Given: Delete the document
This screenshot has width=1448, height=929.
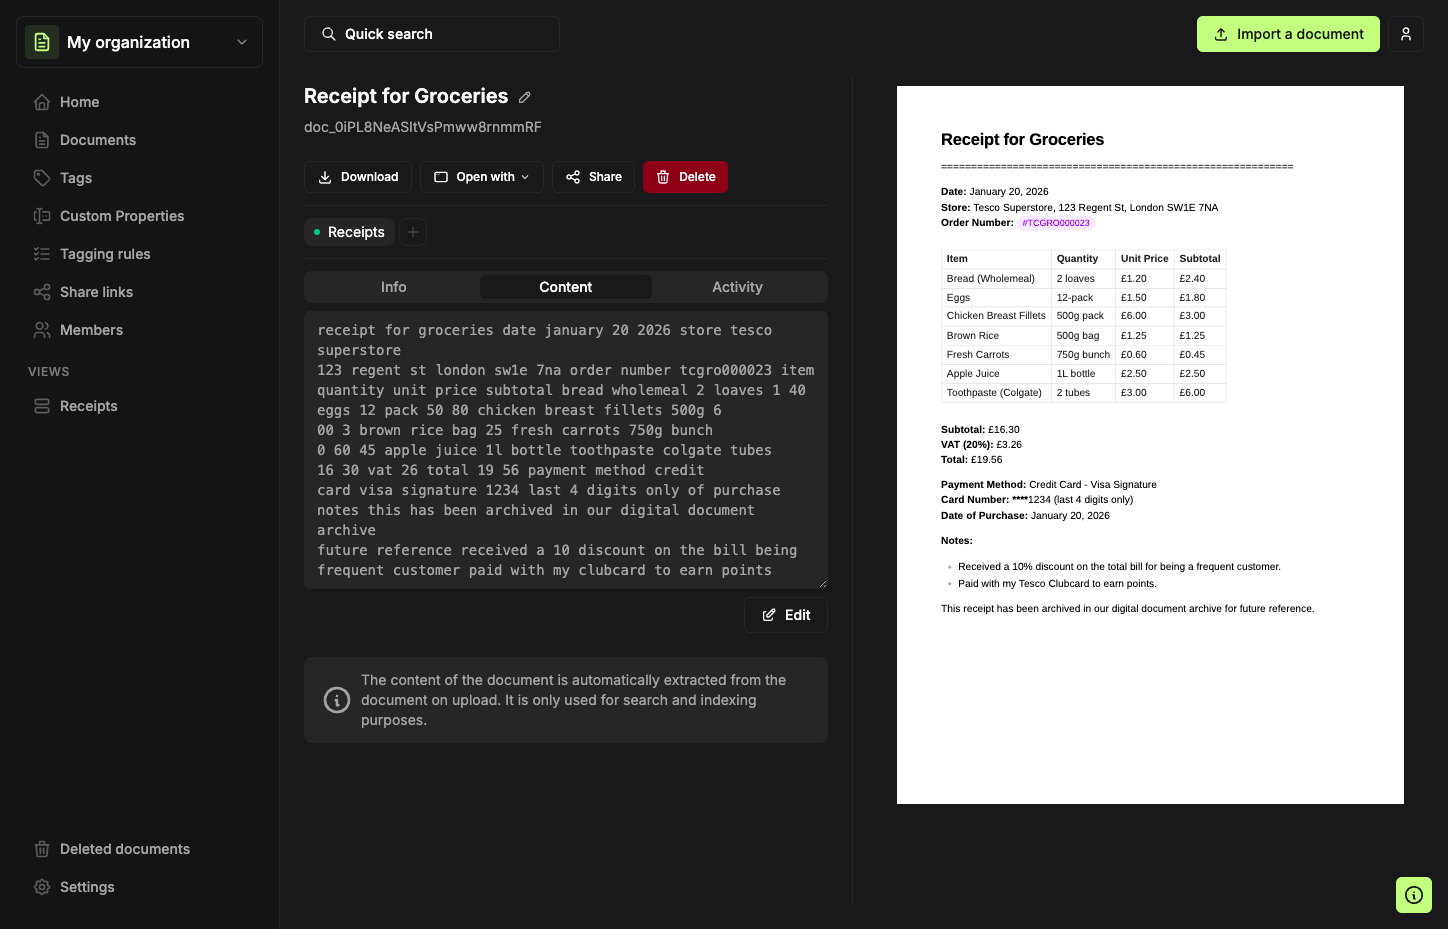Looking at the screenshot, I should [686, 177].
